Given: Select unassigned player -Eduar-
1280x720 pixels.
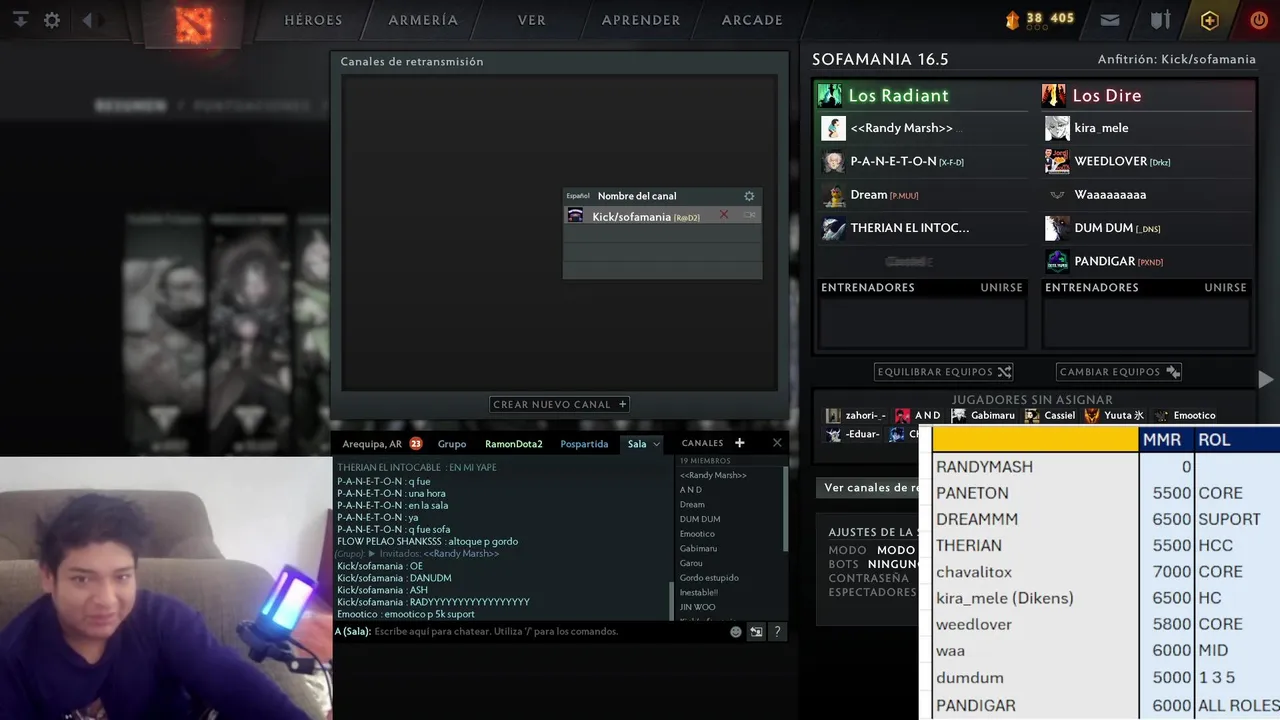Looking at the screenshot, I should point(854,434).
